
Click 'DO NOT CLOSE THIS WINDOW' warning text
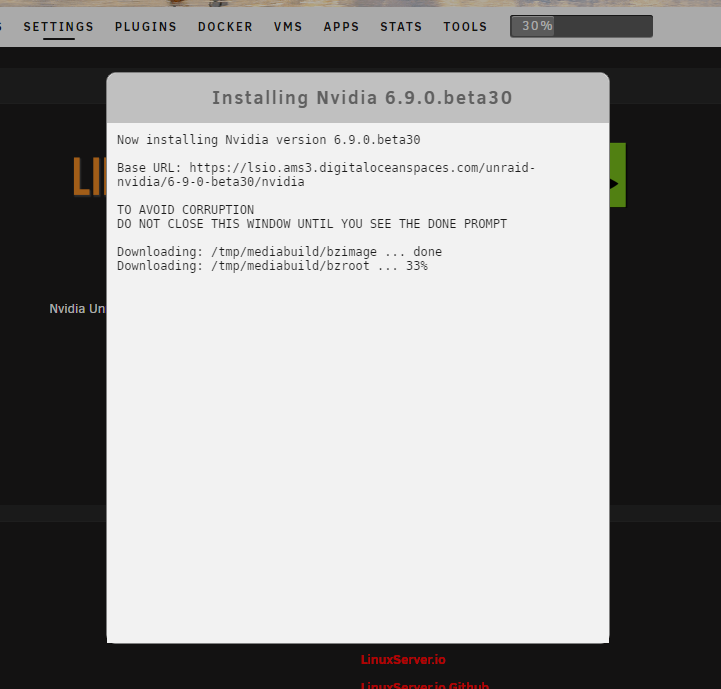312,224
